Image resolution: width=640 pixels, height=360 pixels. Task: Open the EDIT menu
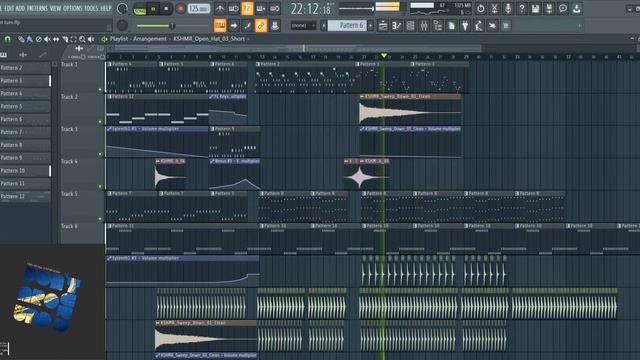9,8
